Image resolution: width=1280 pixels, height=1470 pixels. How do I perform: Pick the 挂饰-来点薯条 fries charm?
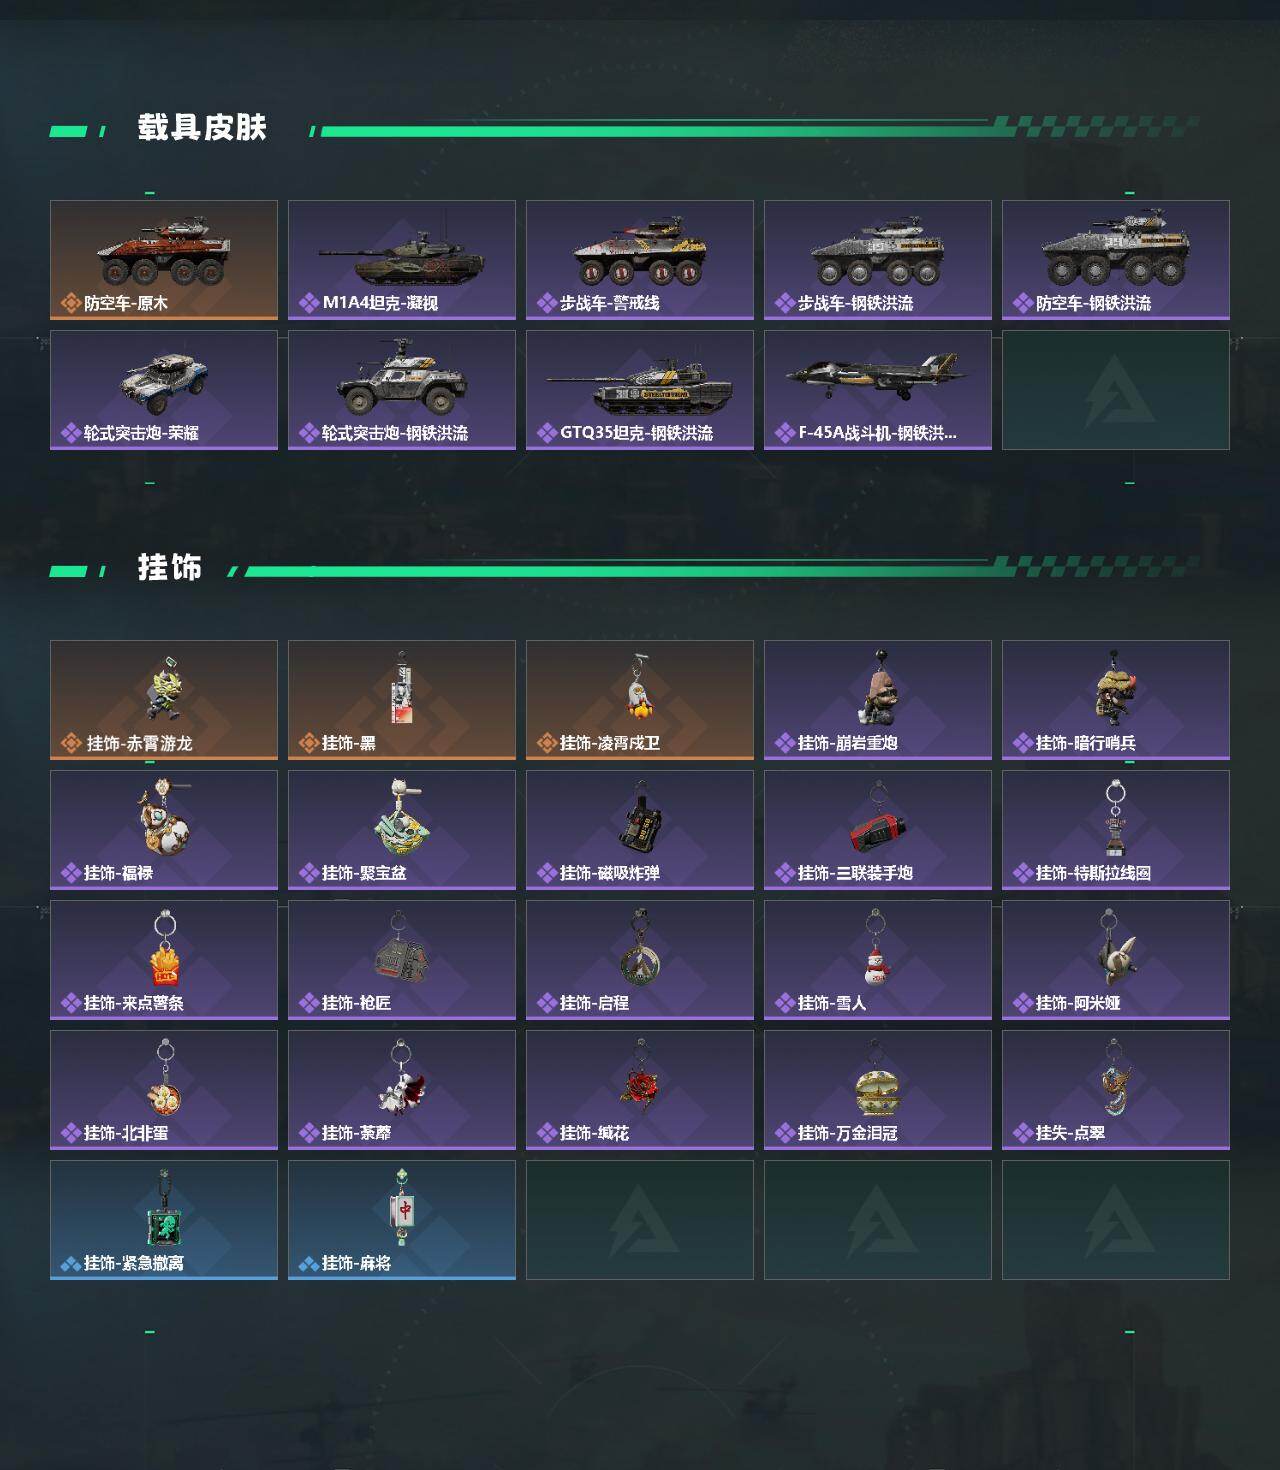[164, 960]
